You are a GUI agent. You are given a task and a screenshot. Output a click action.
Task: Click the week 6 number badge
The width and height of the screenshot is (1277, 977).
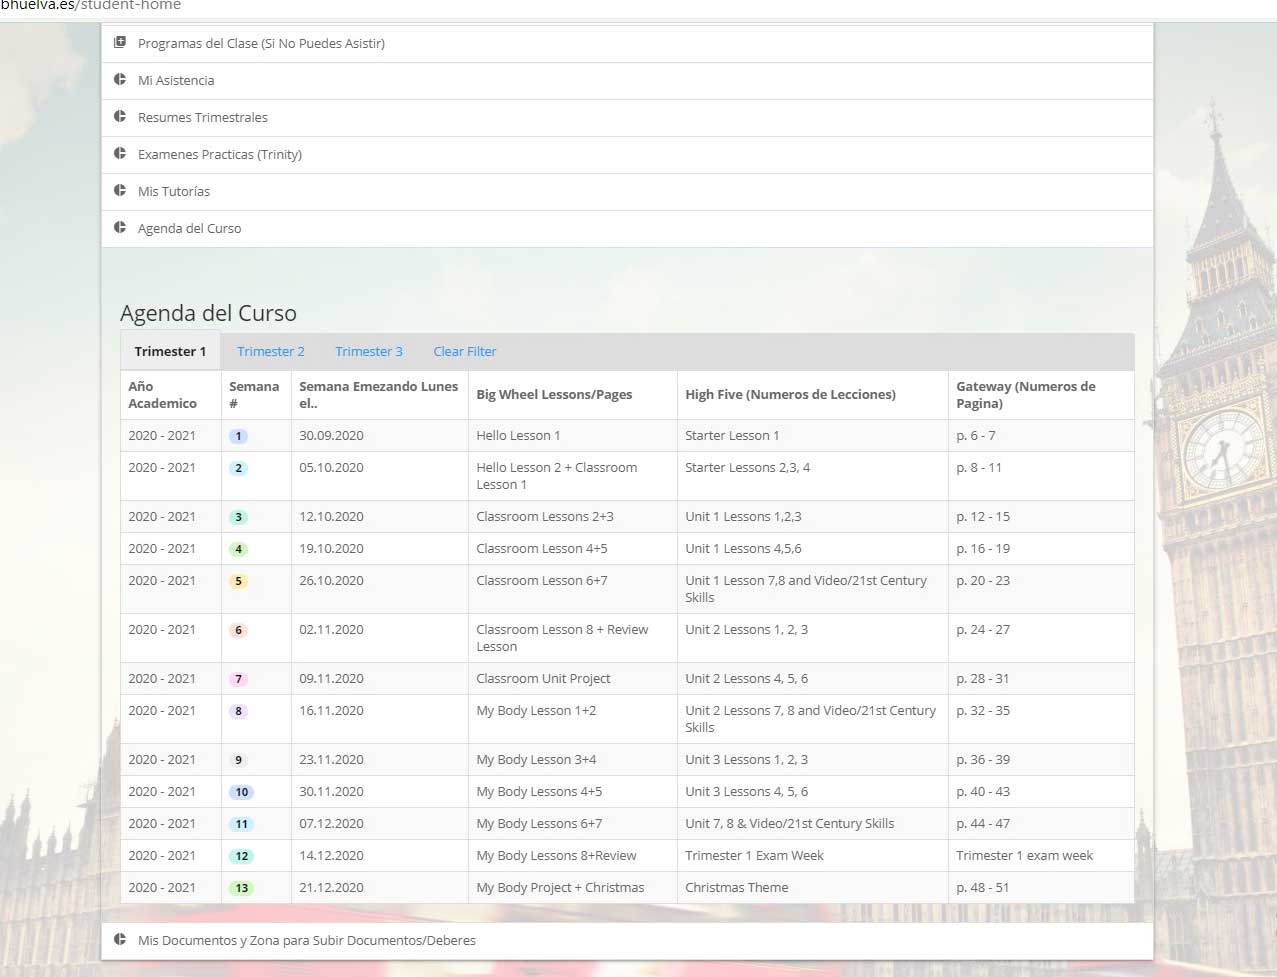coord(238,630)
